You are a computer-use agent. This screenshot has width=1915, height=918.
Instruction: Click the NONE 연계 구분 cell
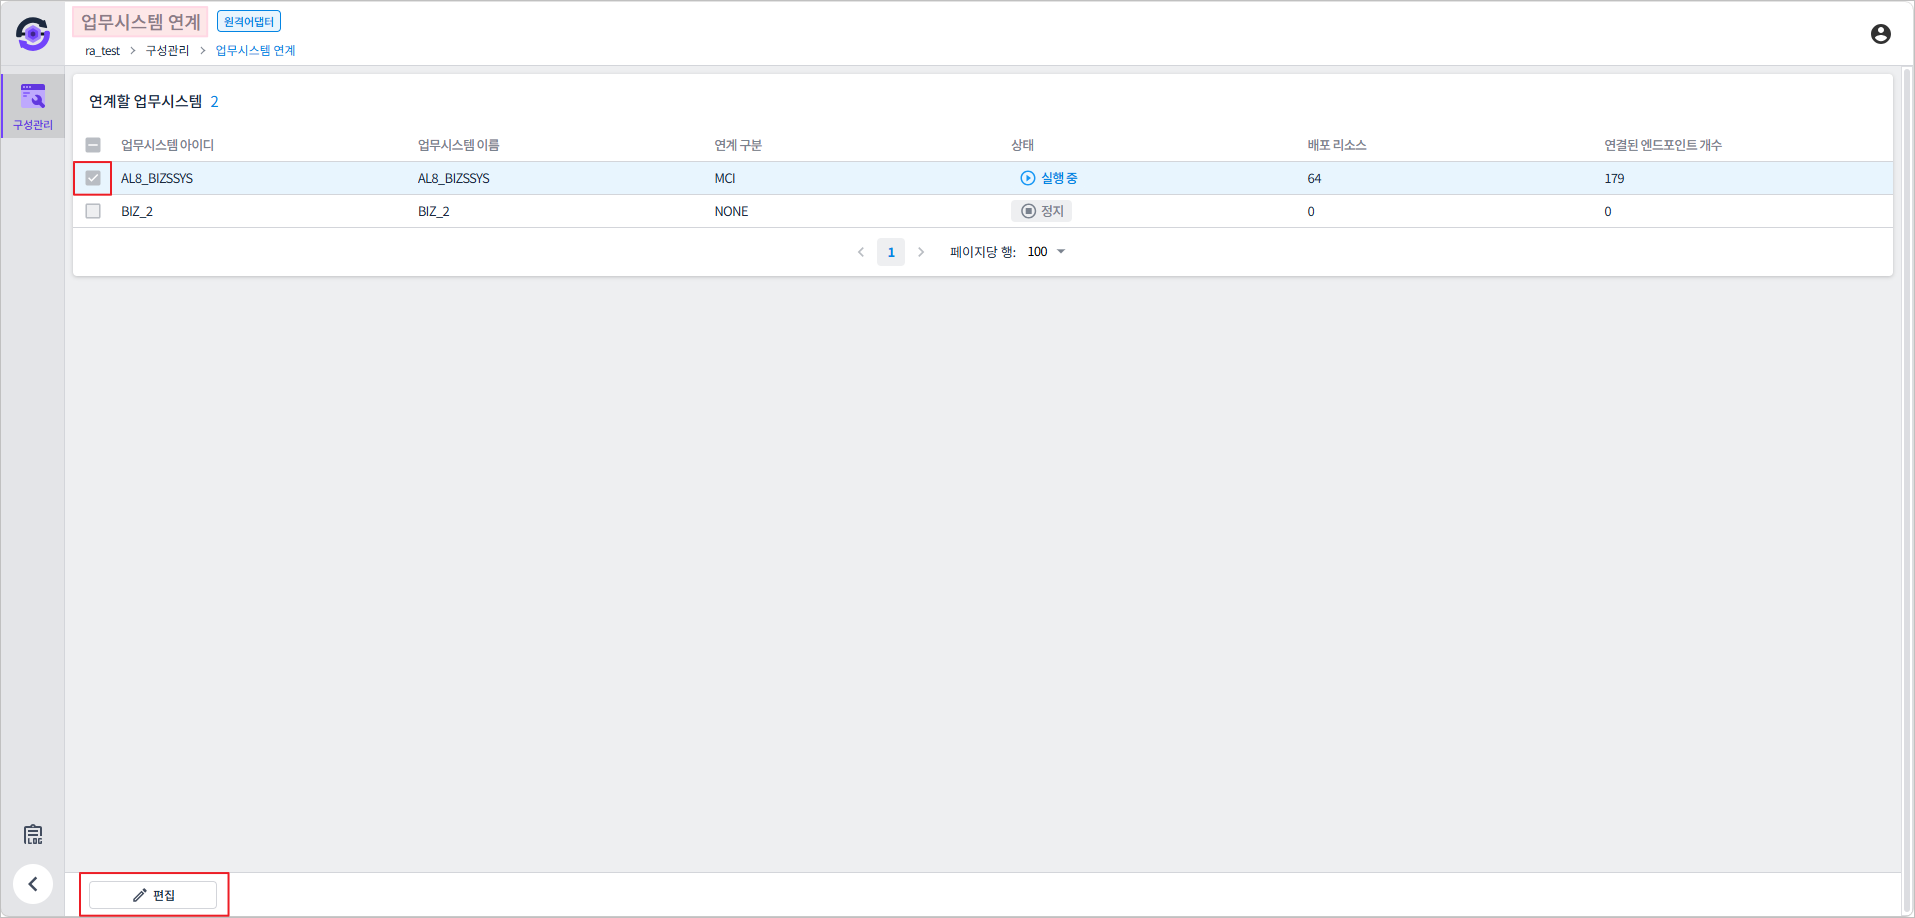731,211
